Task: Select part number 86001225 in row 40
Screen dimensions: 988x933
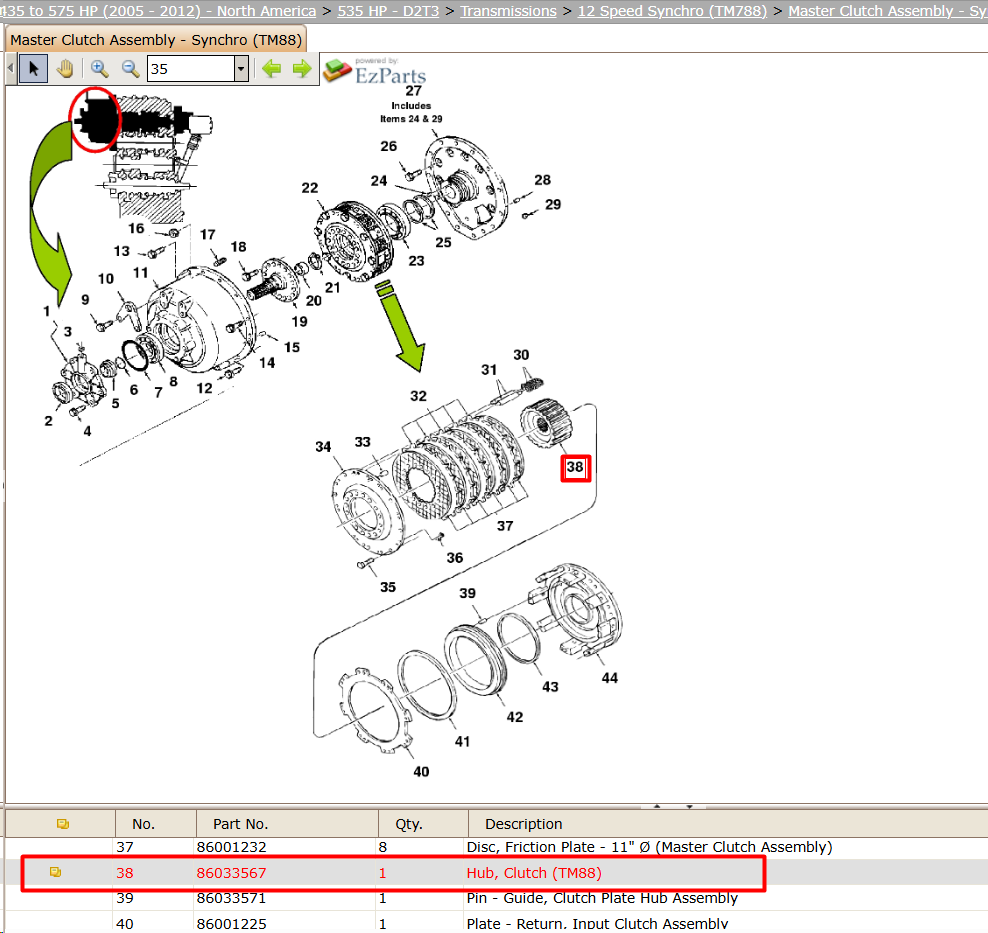Action: pos(231,924)
